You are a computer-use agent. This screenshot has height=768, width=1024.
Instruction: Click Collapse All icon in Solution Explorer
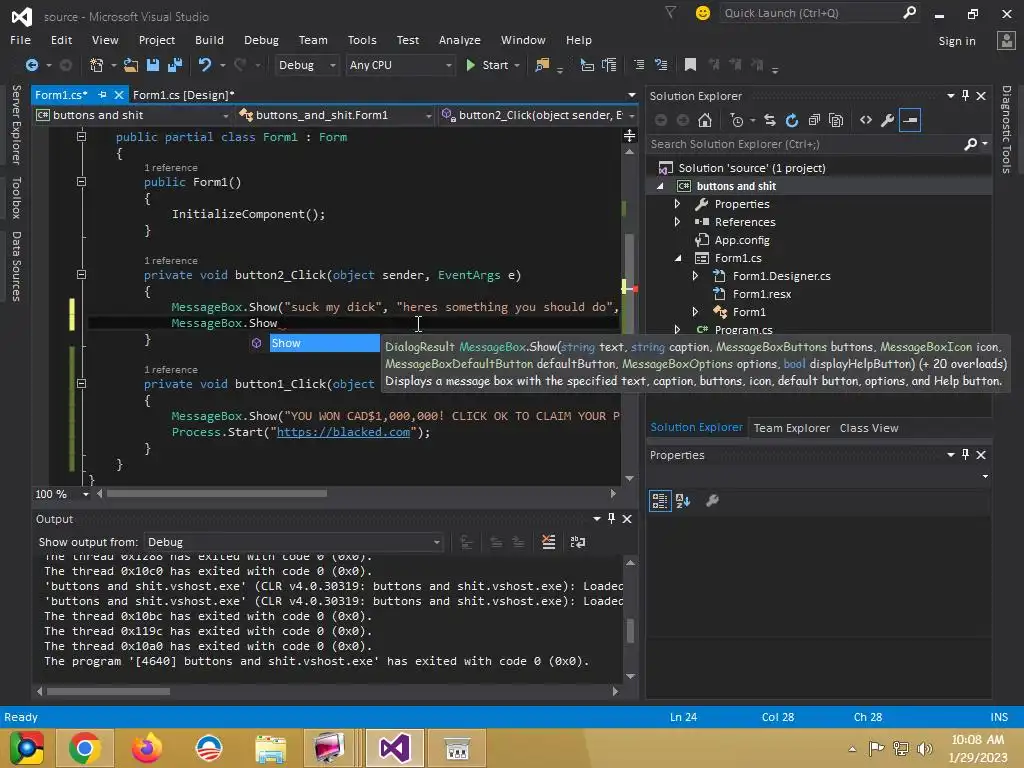coord(814,120)
